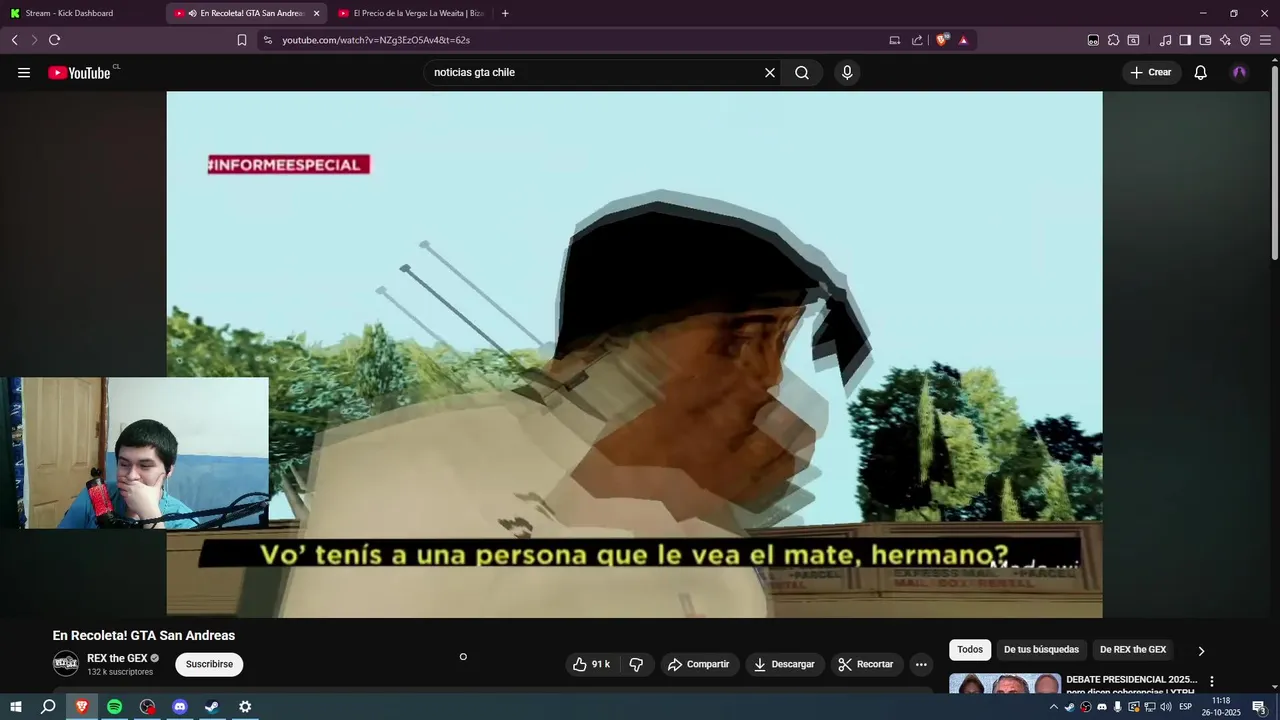Open the Windows Start menu
The height and width of the screenshot is (720, 1280).
click(x=15, y=707)
